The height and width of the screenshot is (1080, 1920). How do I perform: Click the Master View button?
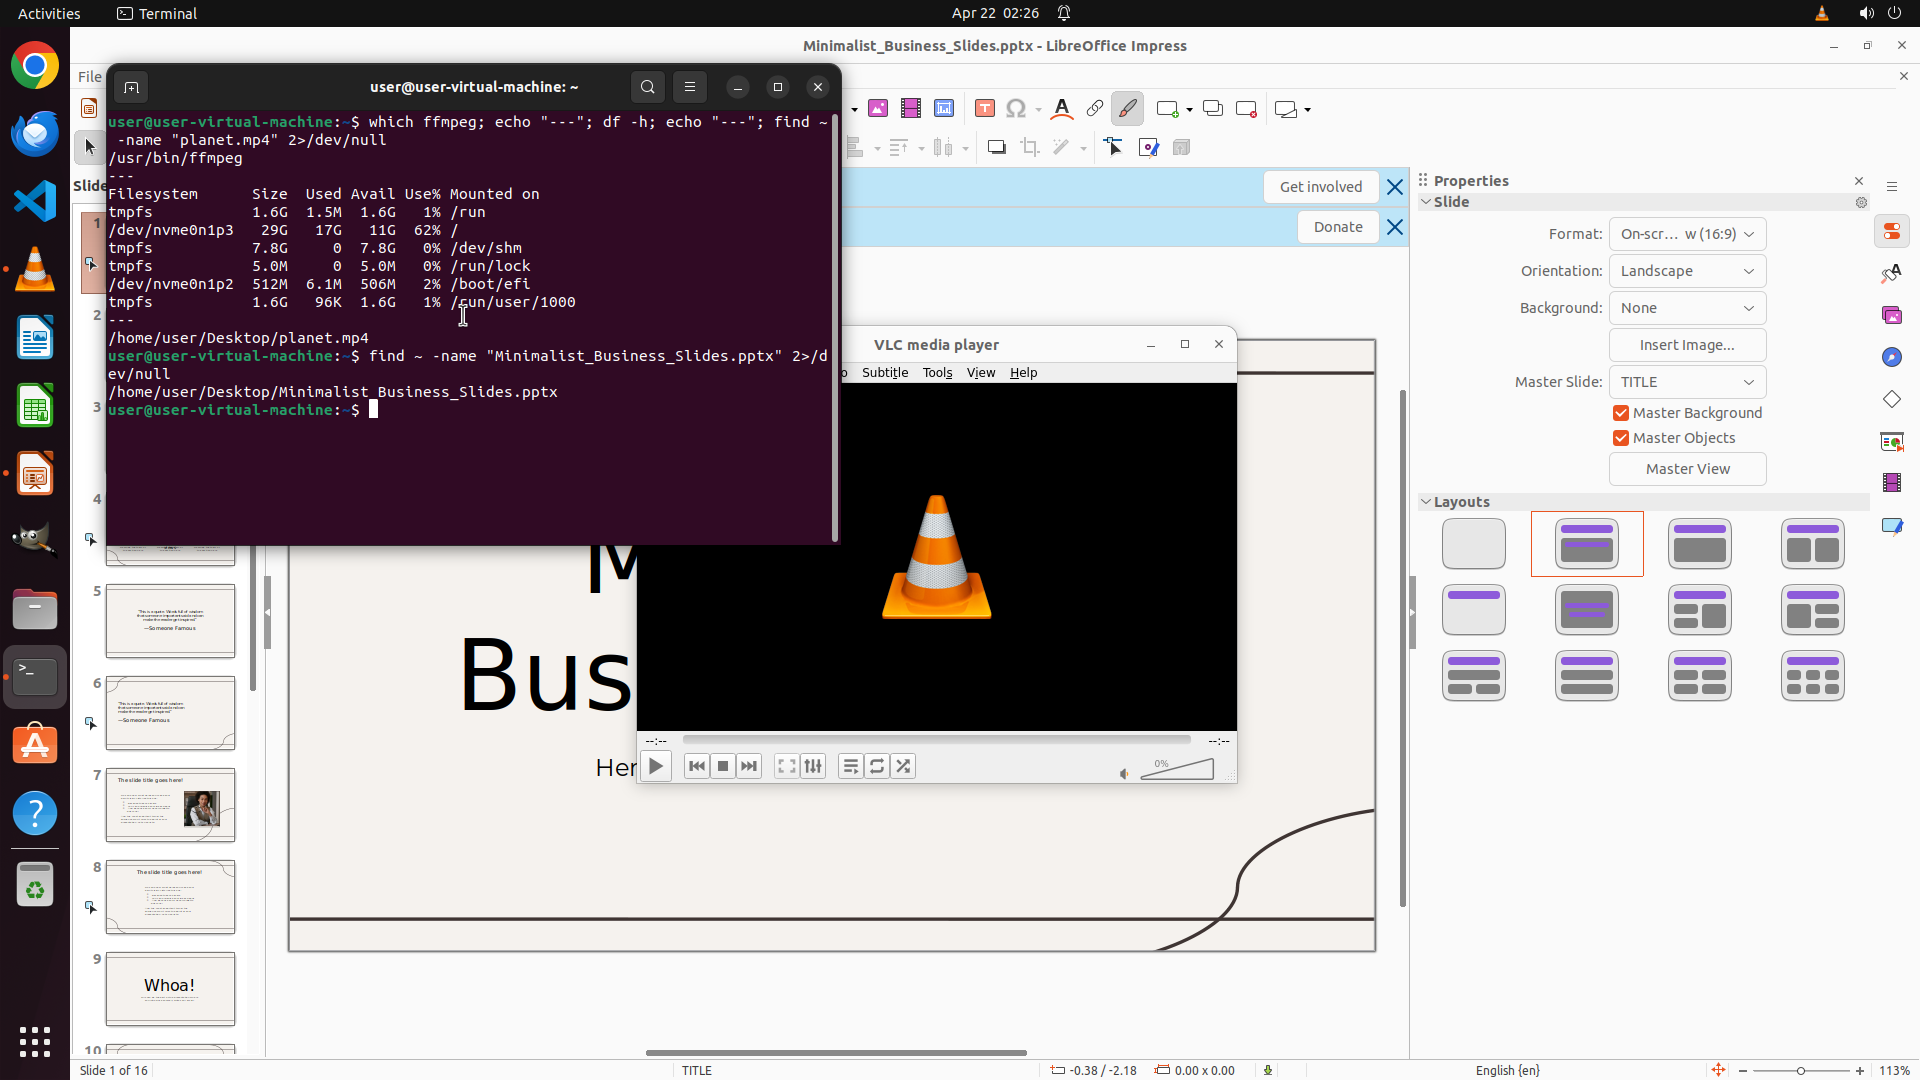1687,469
